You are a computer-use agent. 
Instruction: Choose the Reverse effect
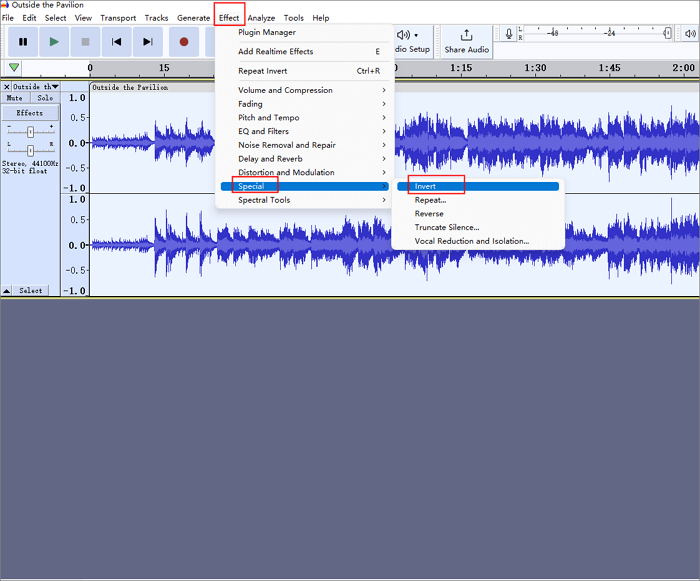(478, 214)
